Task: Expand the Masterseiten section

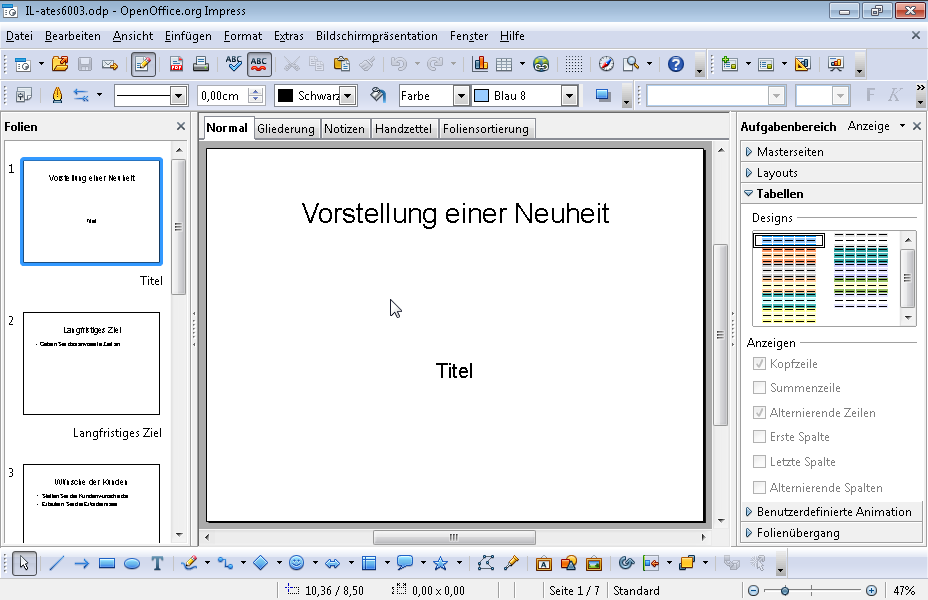Action: [x=831, y=151]
